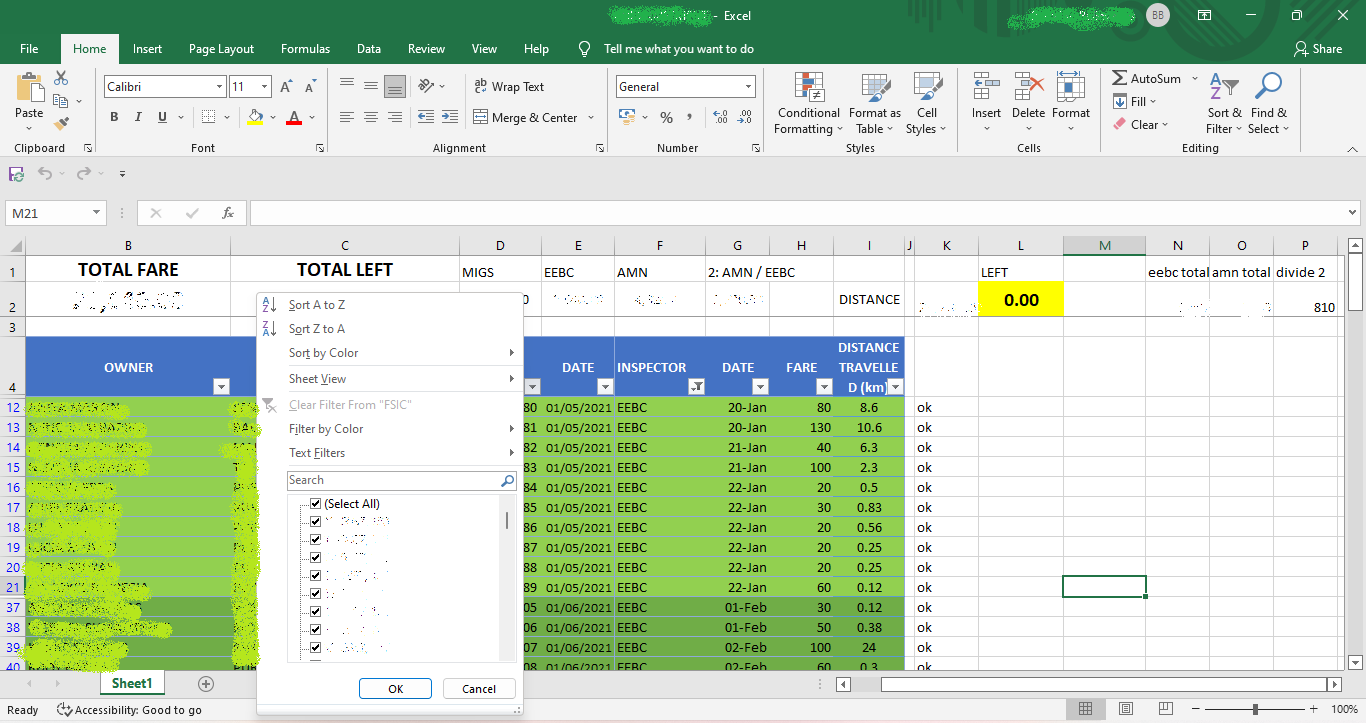Dismiss the filter menu with Cancel
Viewport: 1370px width, 723px height.
click(x=479, y=688)
